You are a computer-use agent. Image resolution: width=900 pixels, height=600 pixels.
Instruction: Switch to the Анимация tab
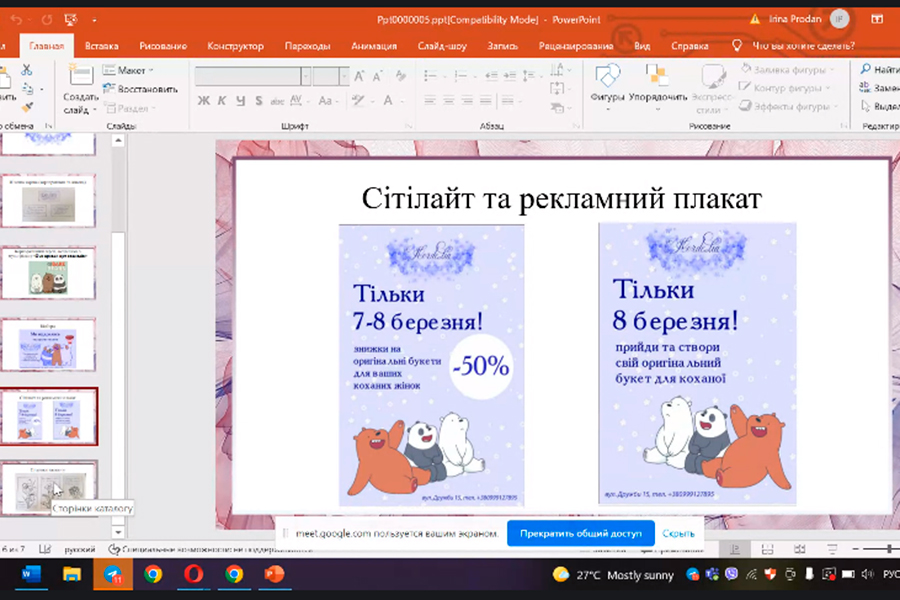[x=373, y=46]
